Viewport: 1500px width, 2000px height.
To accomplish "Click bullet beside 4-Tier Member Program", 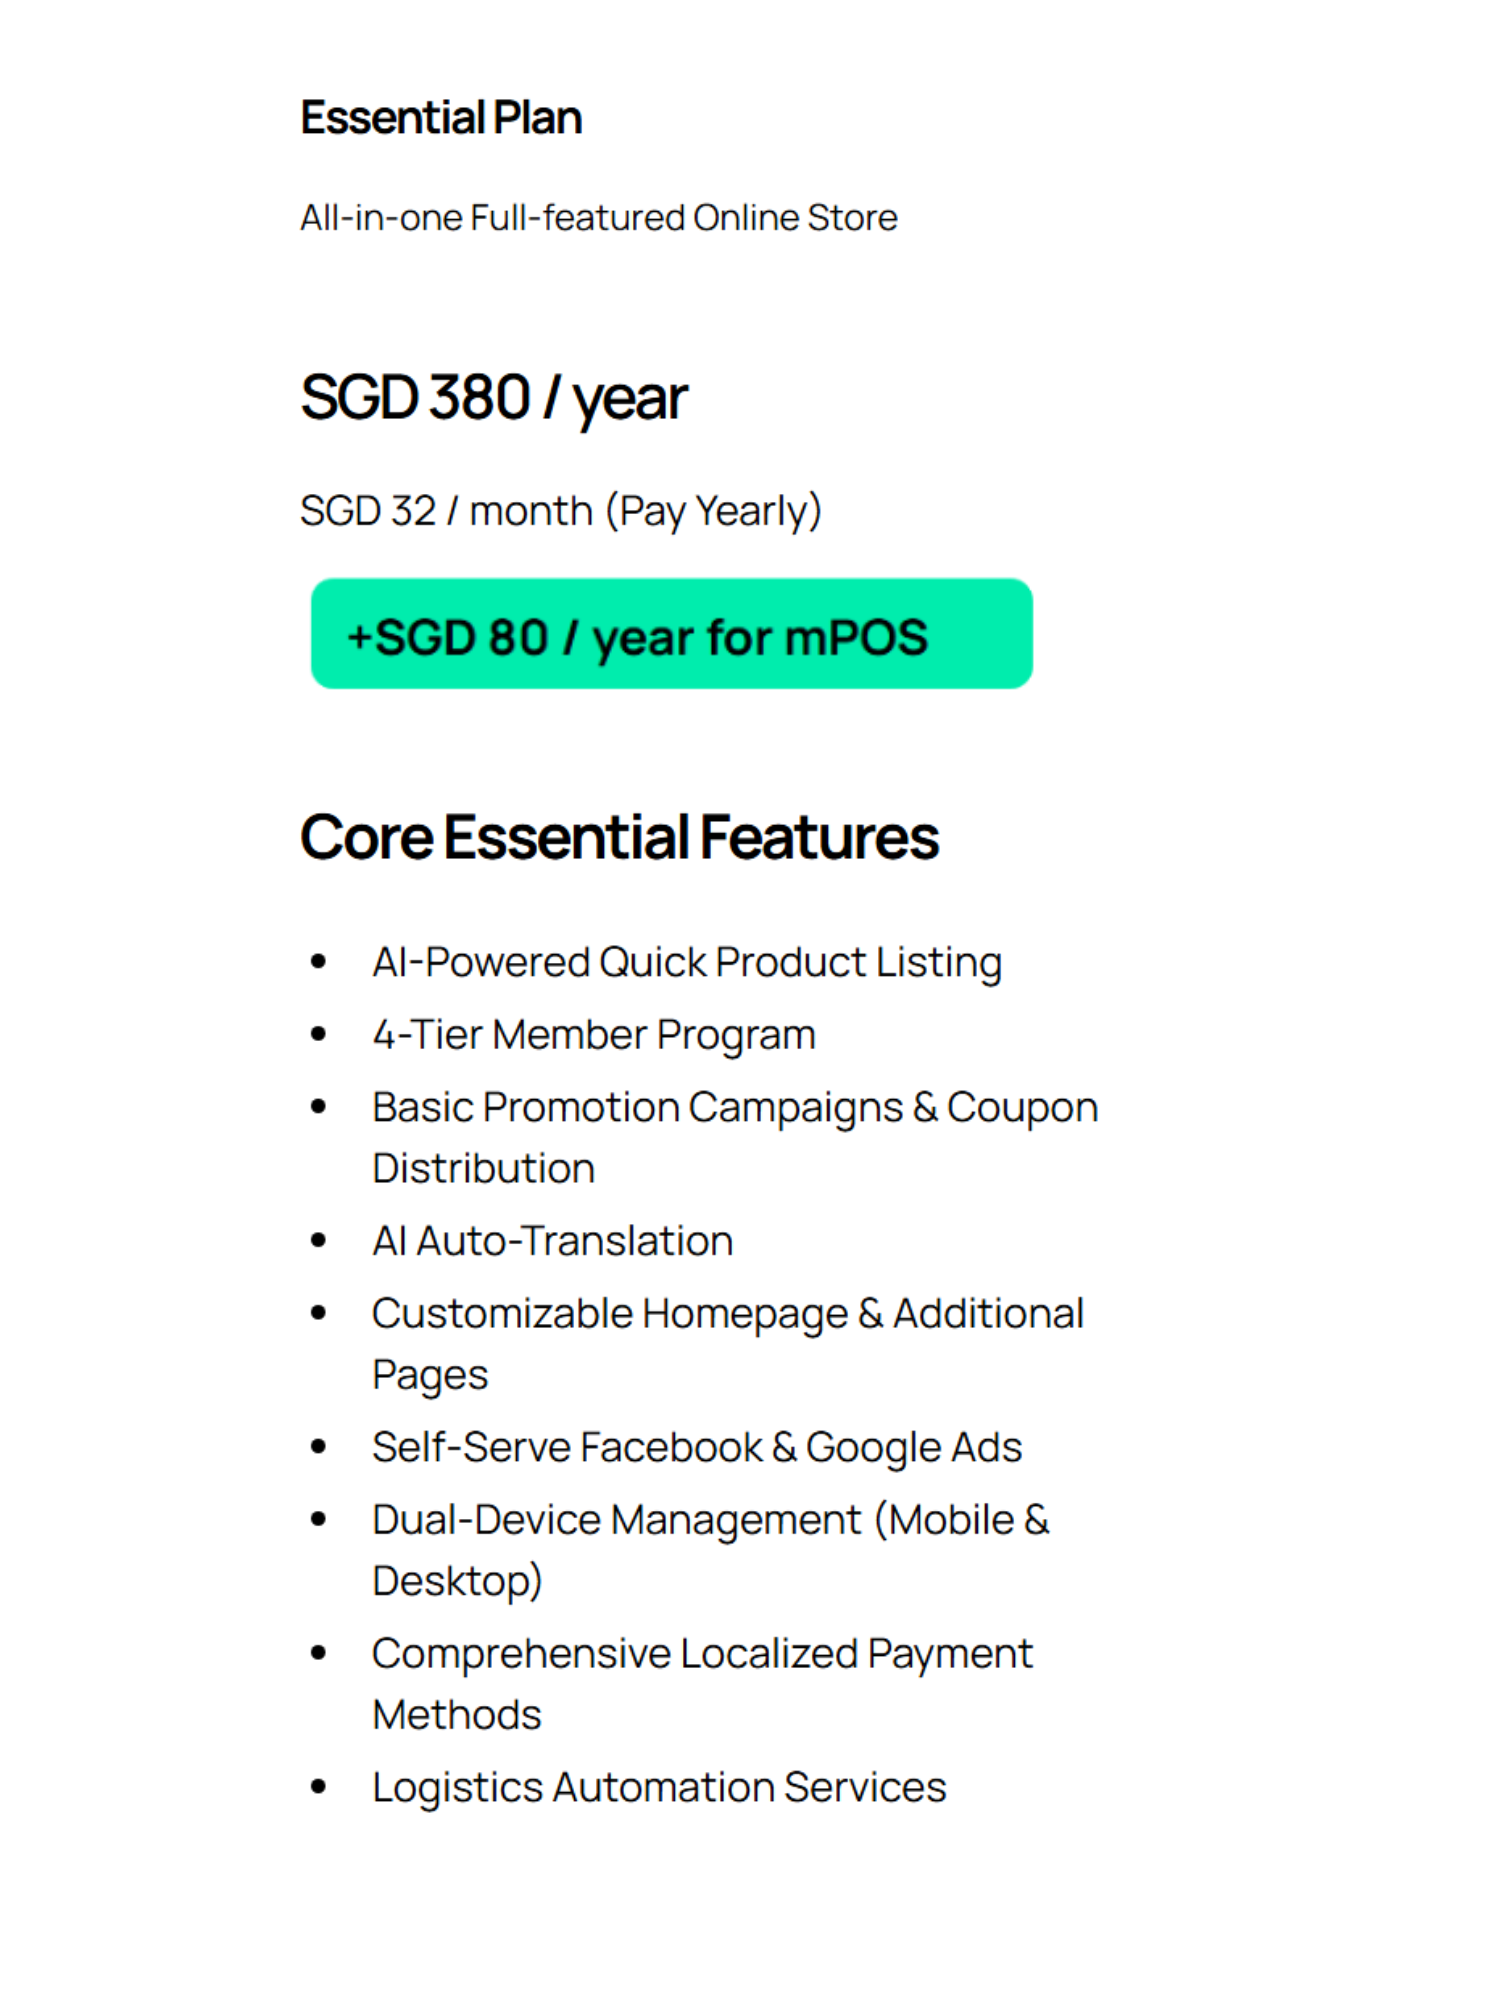I will click(x=318, y=1034).
